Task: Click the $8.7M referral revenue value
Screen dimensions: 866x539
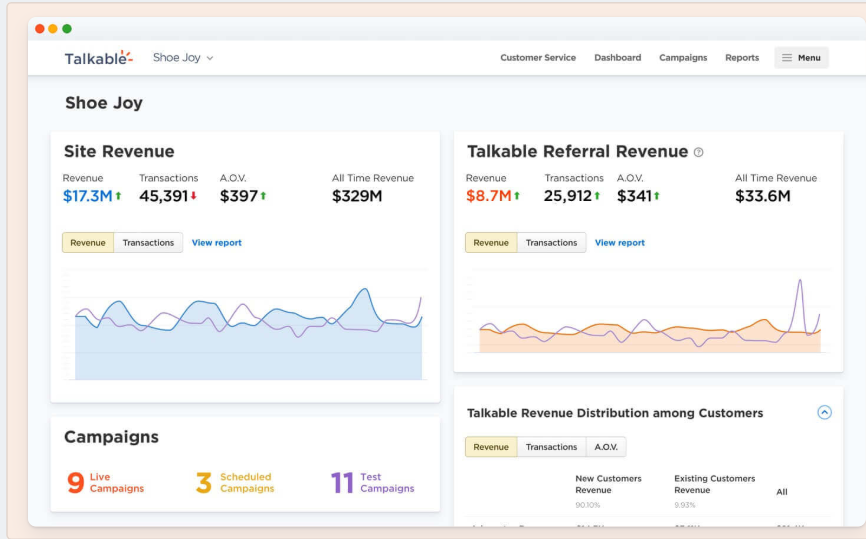Action: [x=488, y=196]
